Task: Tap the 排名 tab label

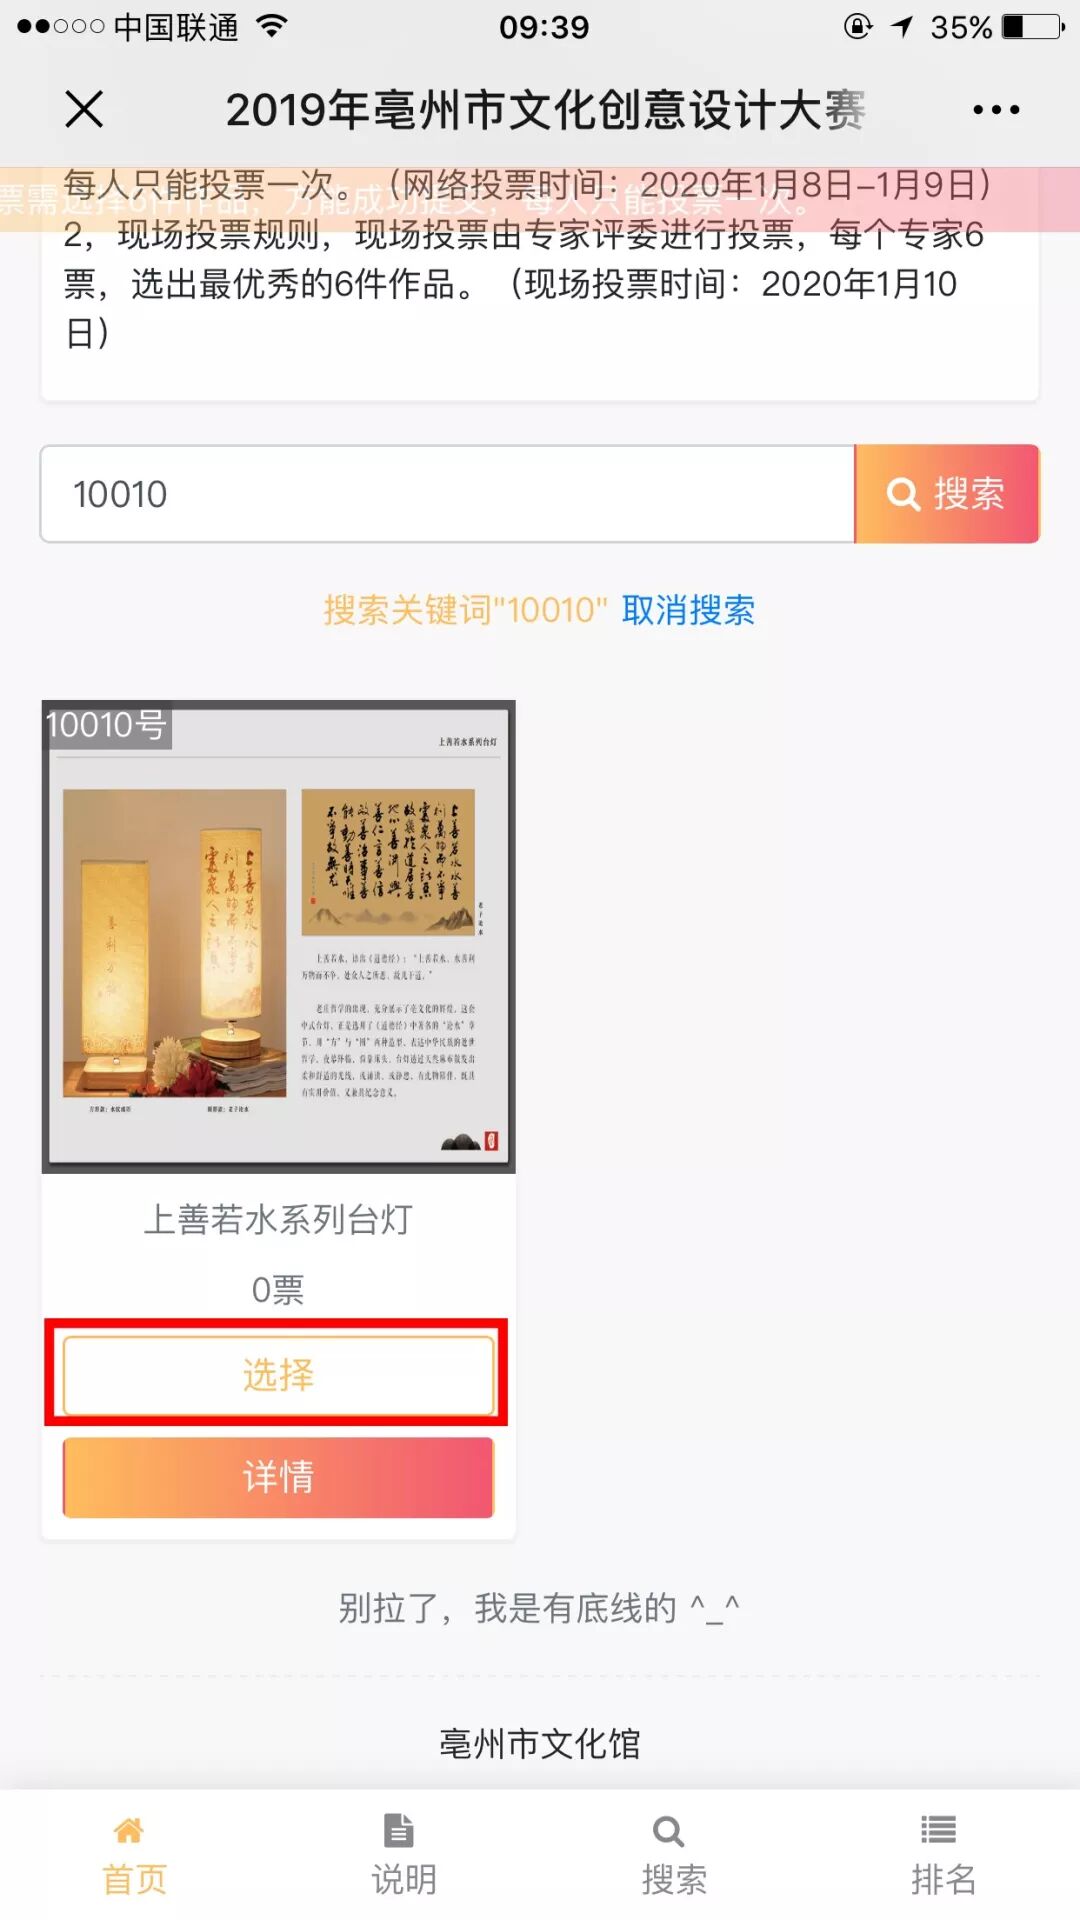Action: 943,1879
